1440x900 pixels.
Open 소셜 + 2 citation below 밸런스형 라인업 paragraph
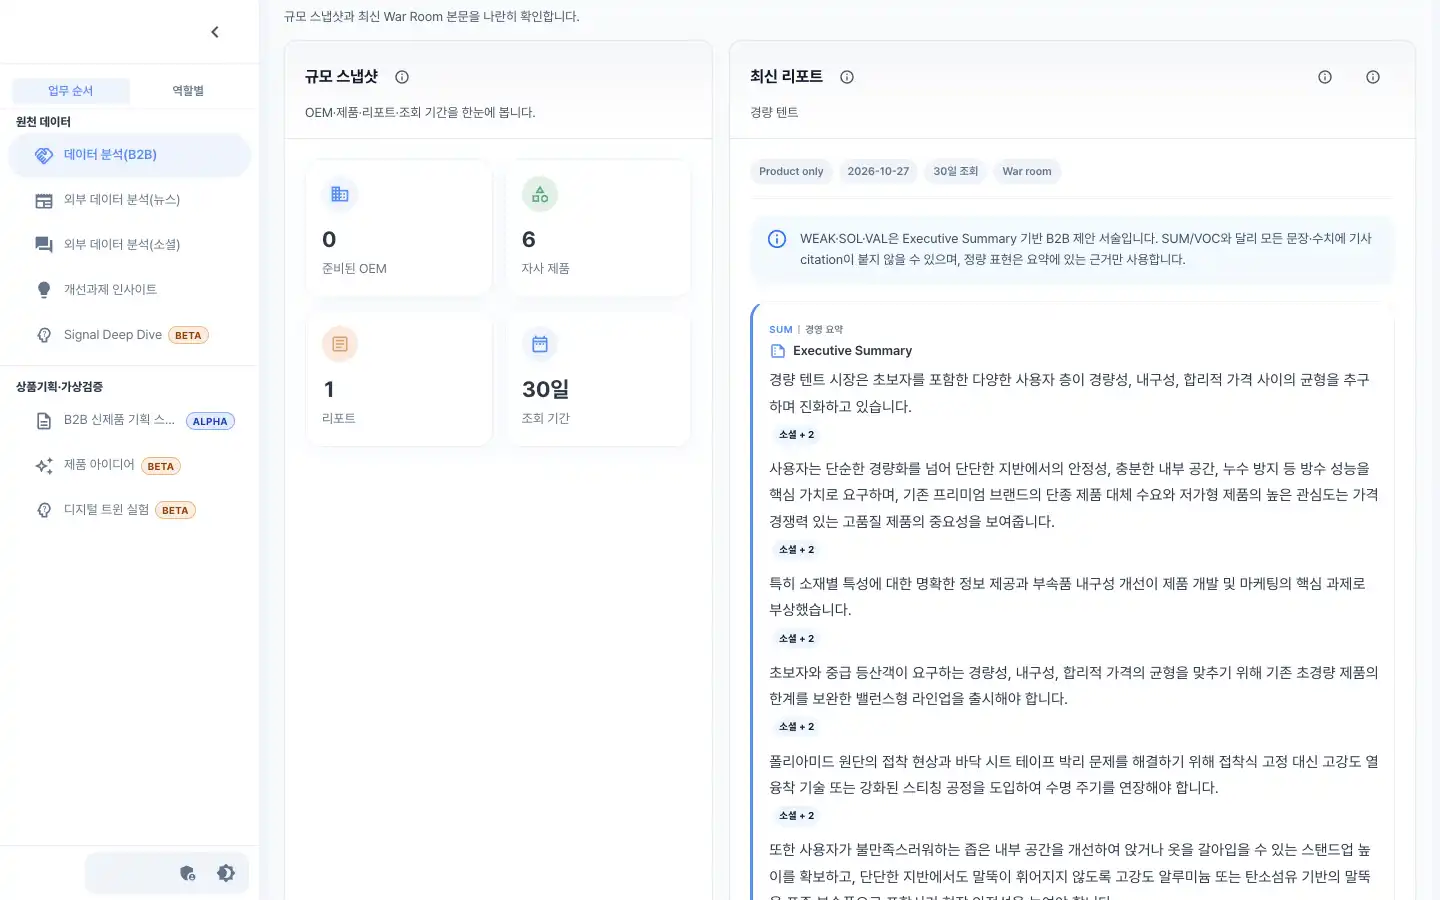point(797,727)
